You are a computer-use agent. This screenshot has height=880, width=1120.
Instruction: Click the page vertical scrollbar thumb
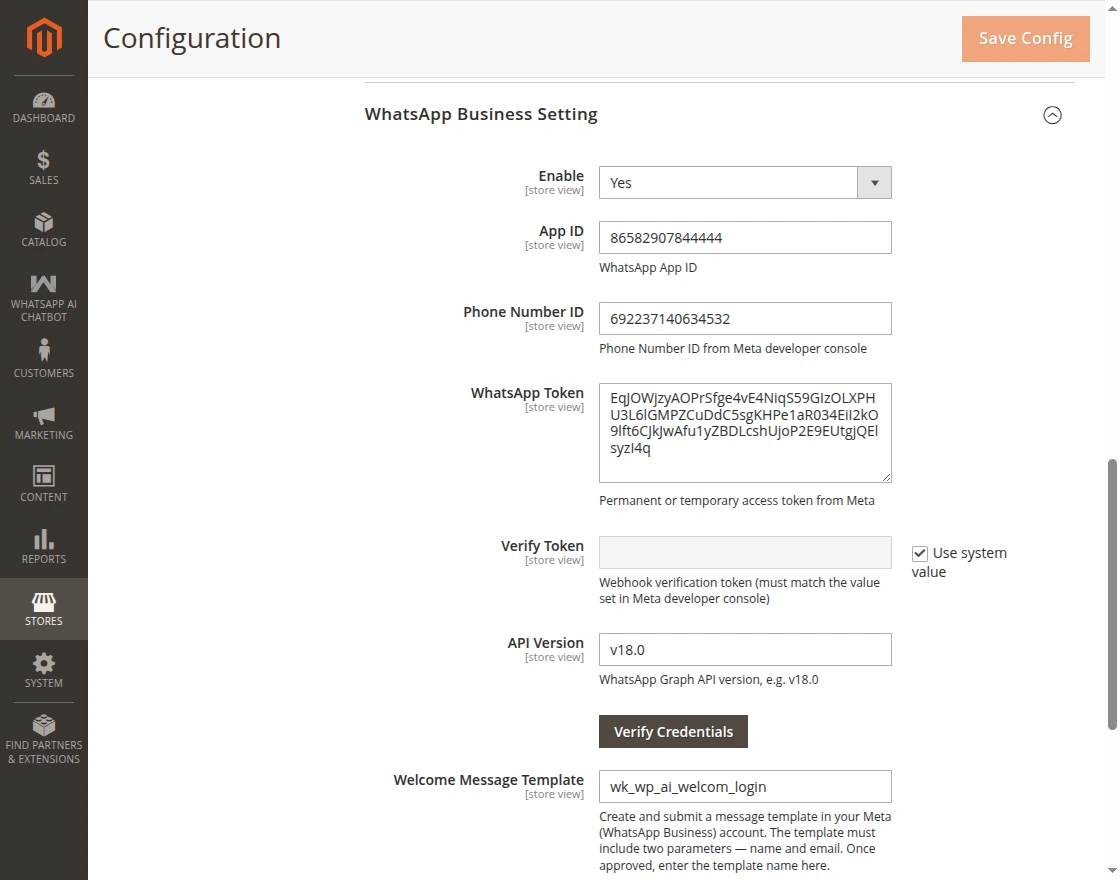[1112, 594]
